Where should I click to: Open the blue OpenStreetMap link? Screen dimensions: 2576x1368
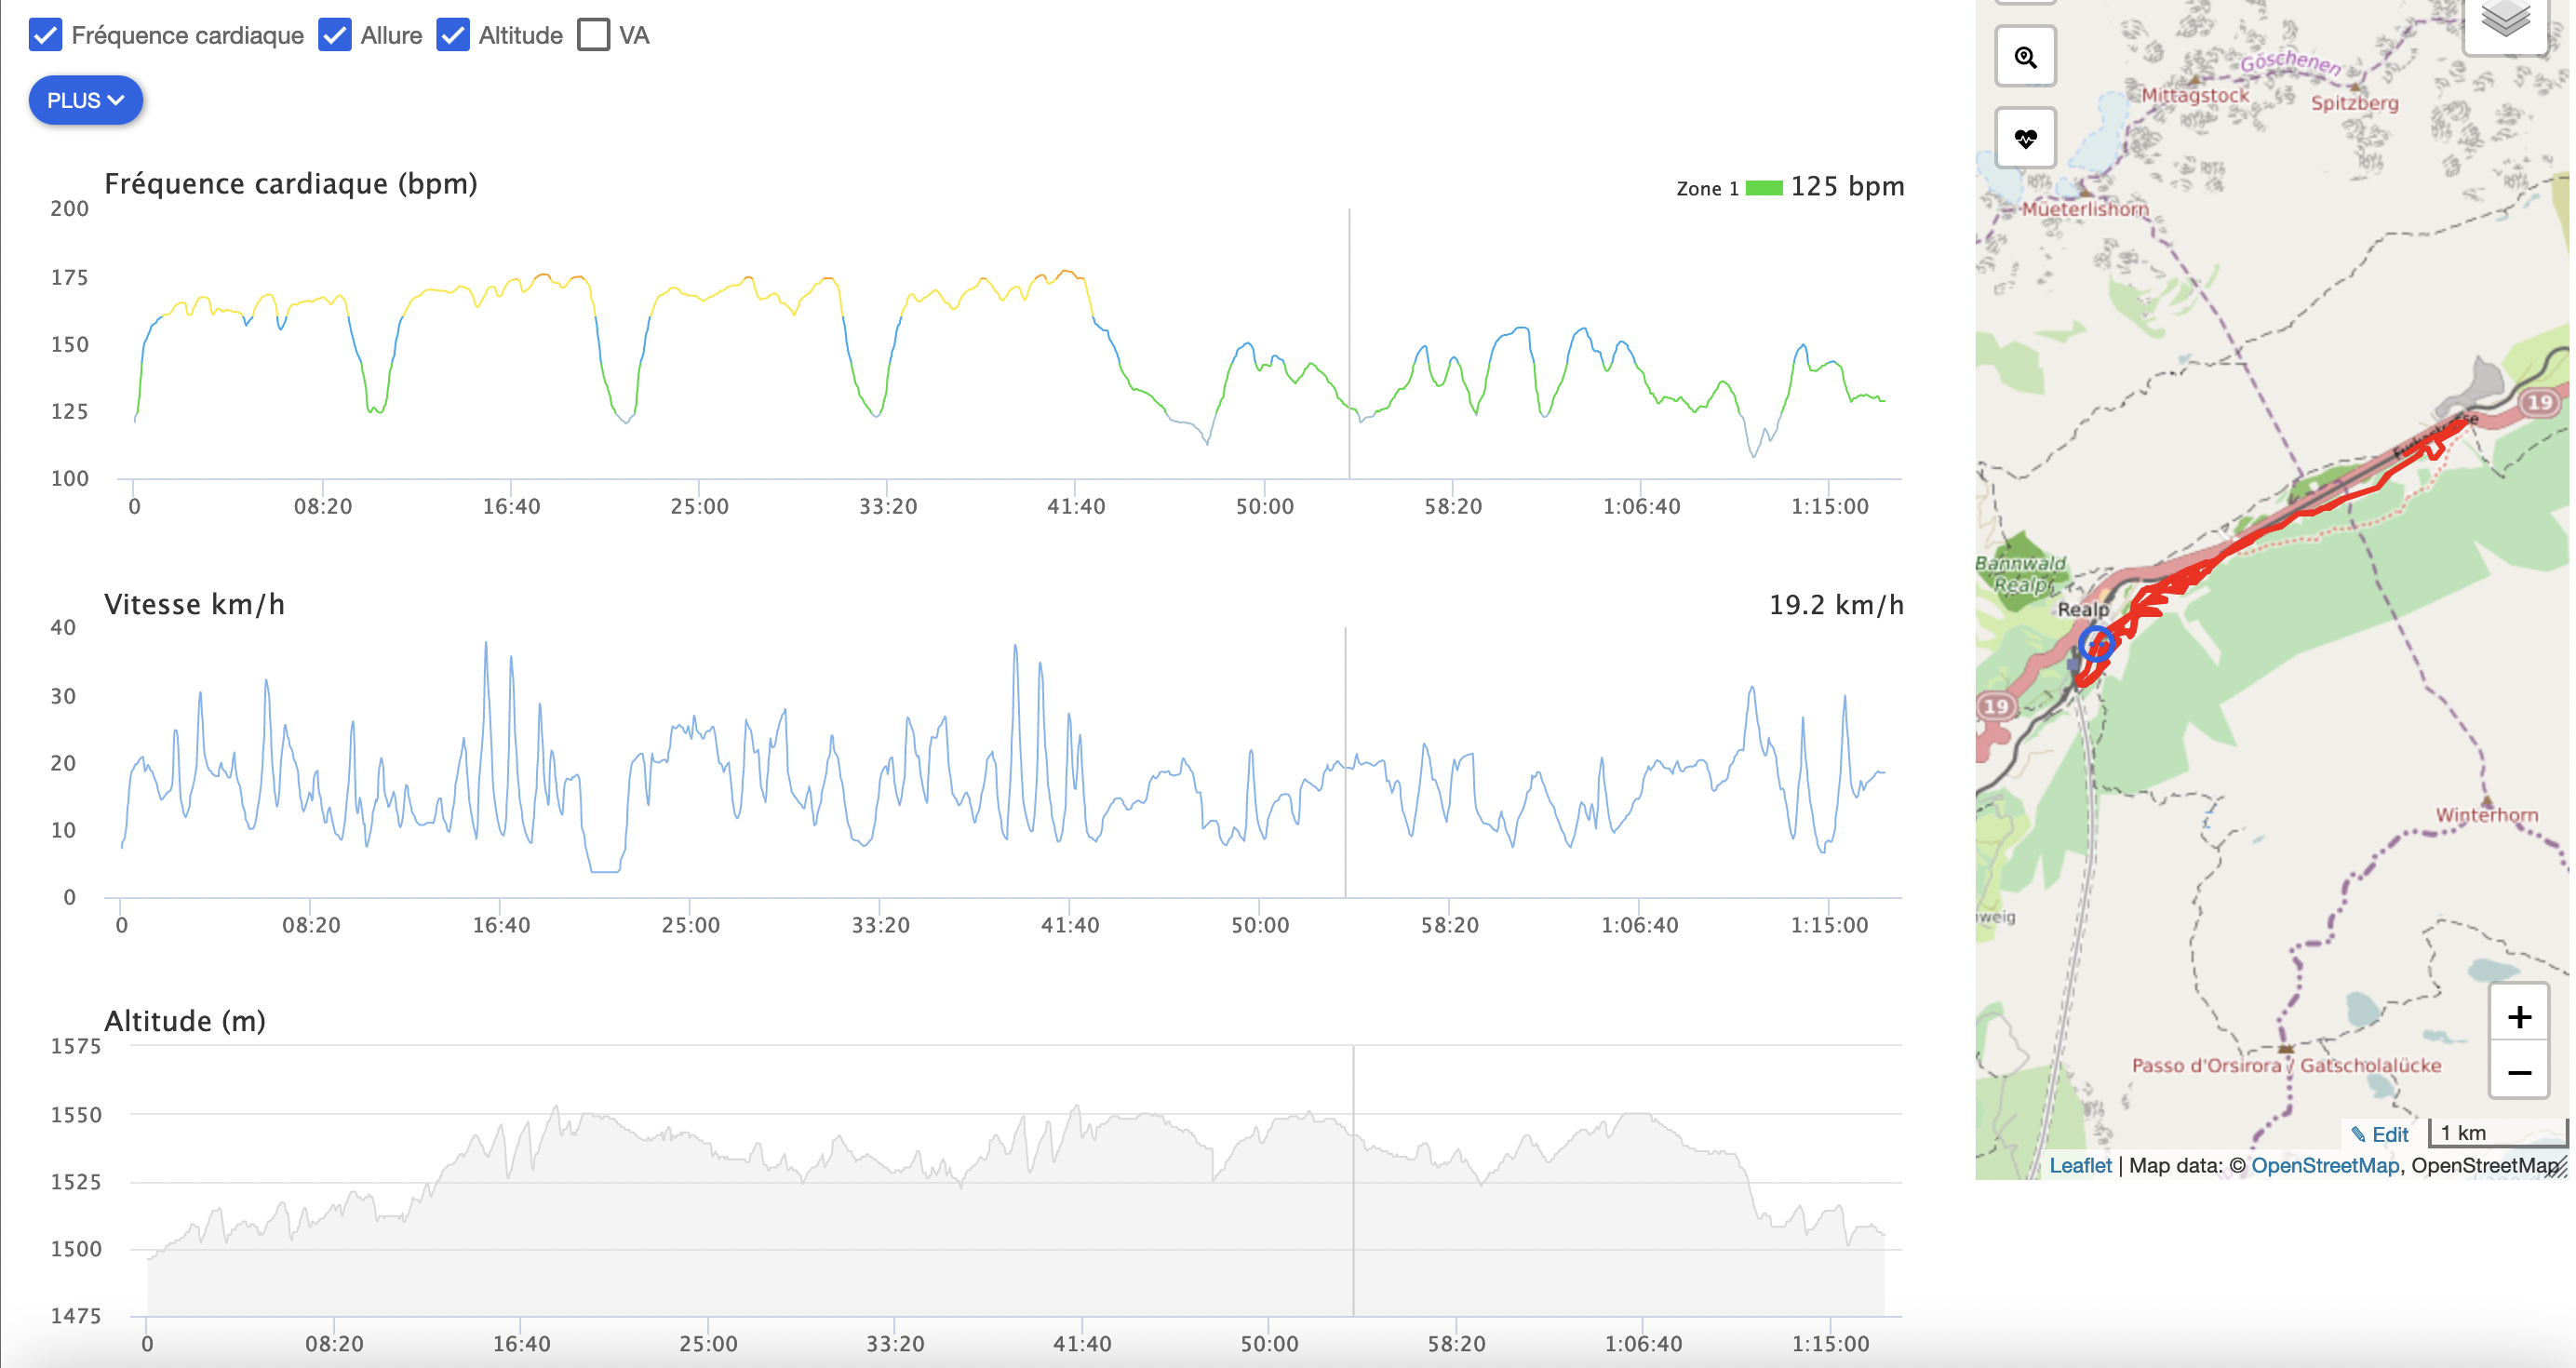2324,1165
